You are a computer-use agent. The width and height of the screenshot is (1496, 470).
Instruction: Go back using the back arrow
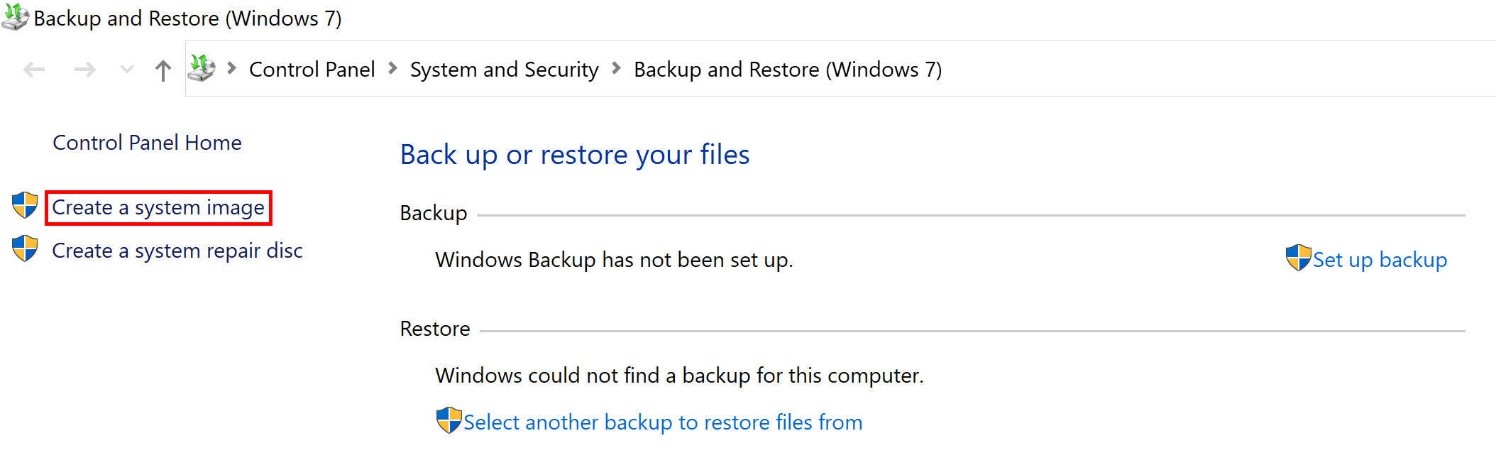(34, 70)
